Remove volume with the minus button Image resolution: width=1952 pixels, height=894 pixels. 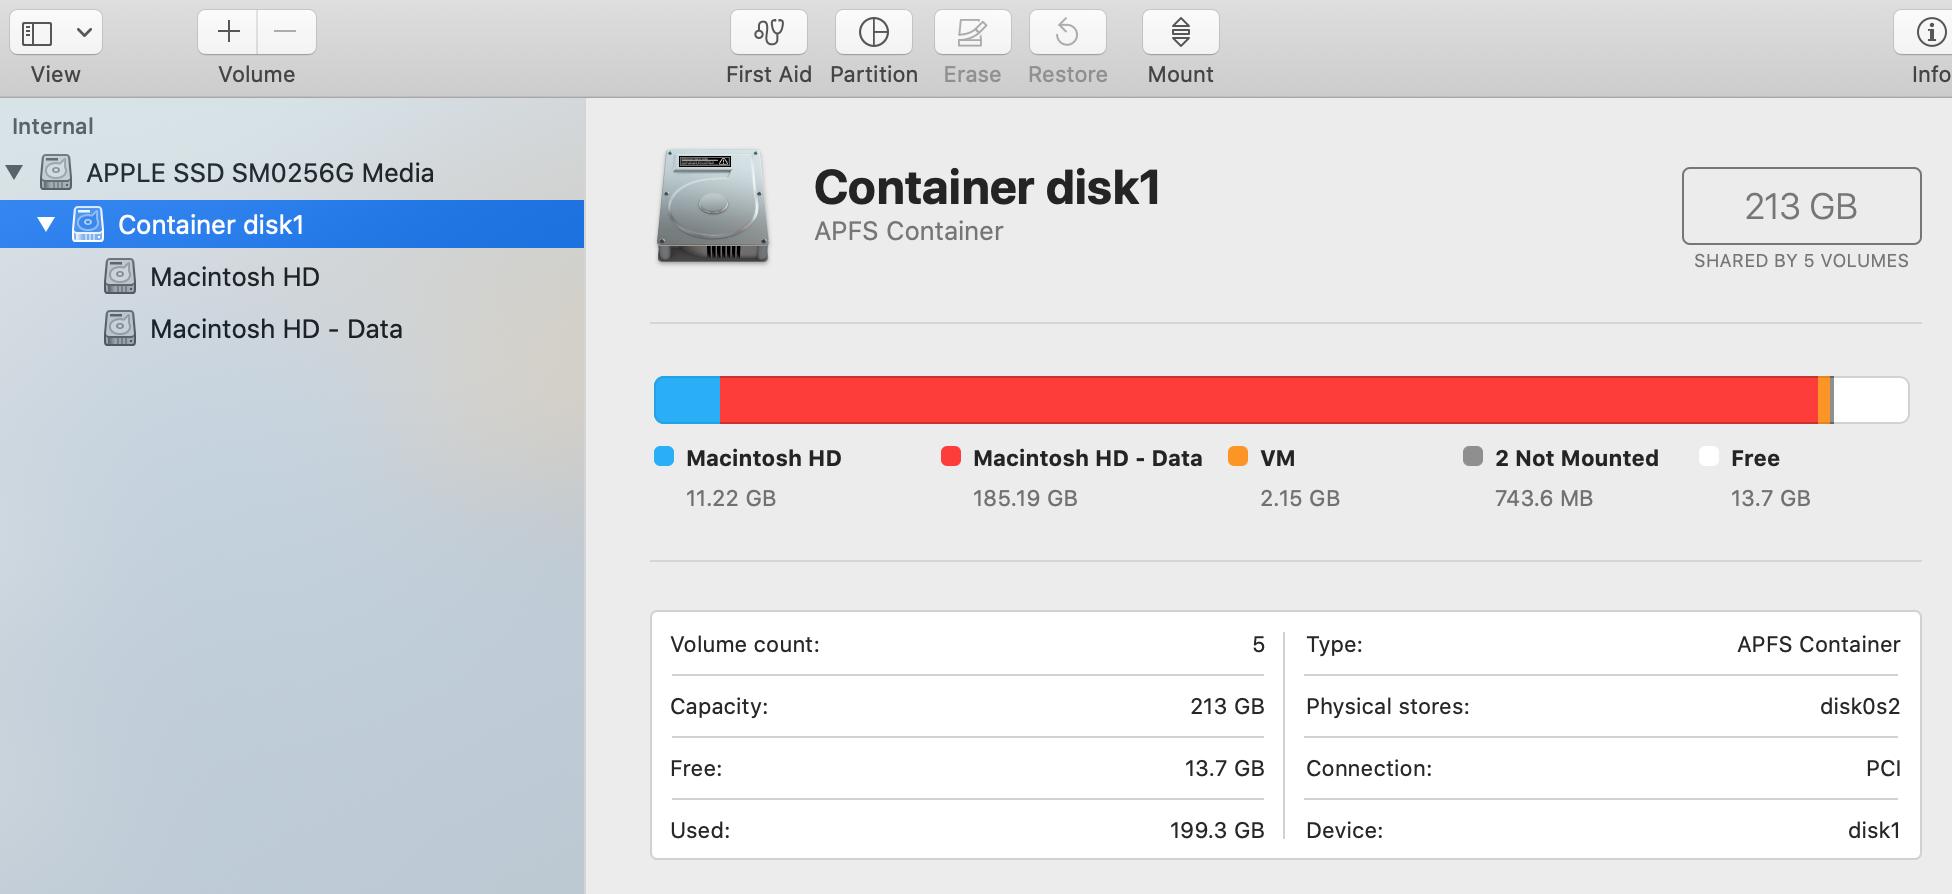[286, 32]
